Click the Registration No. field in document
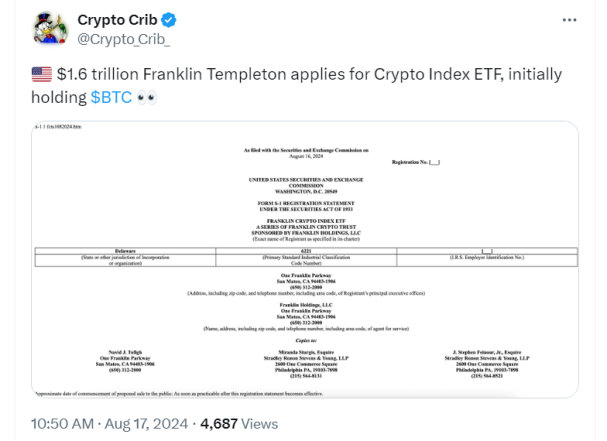This screenshot has height=441, width=607. 416,162
